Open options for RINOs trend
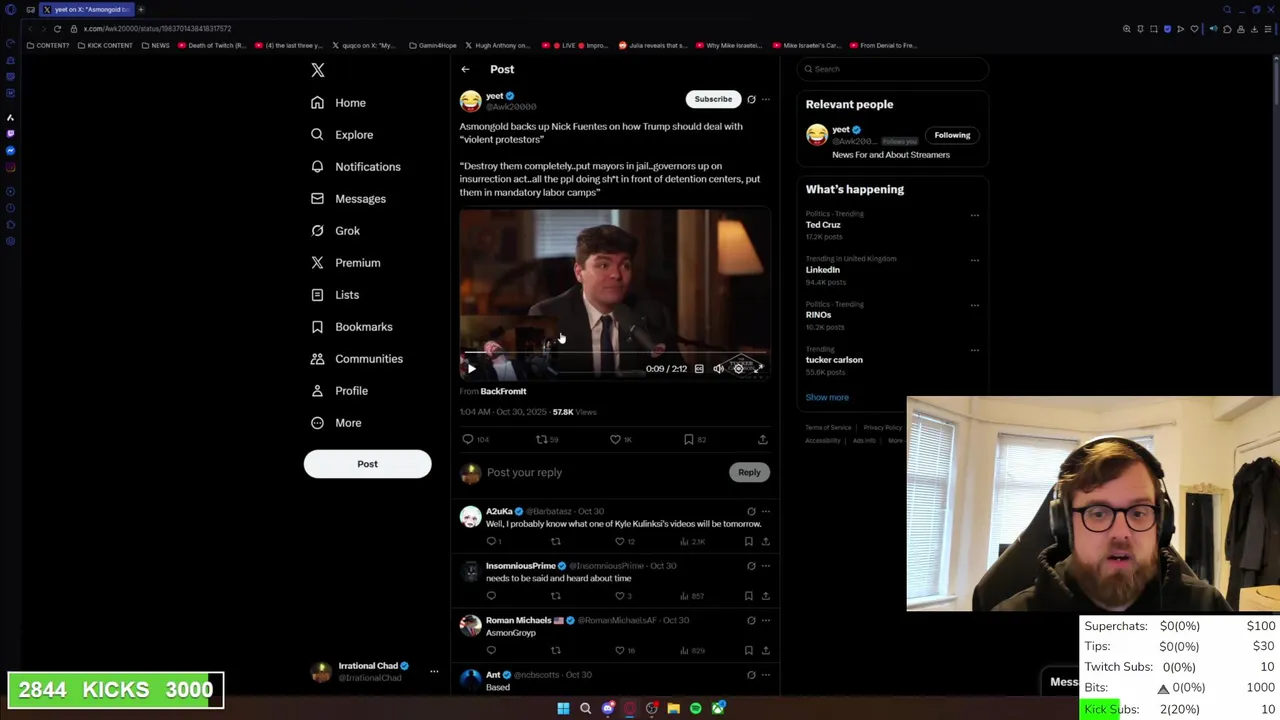The height and width of the screenshot is (720, 1280). 974,305
